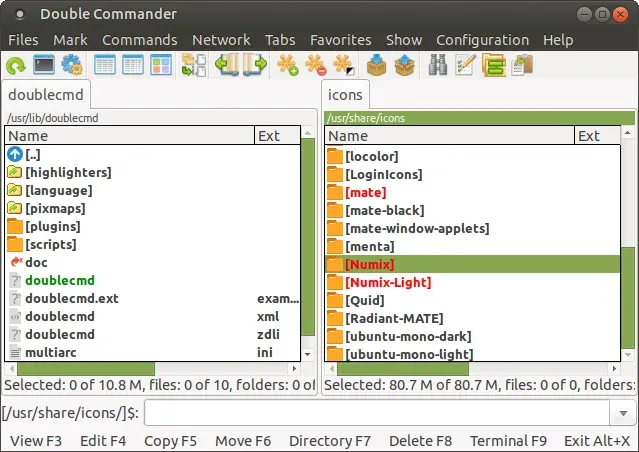Viewport: 639px width, 452px height.
Task: Toggle the Flat view toolbar icon
Action: coord(194,65)
